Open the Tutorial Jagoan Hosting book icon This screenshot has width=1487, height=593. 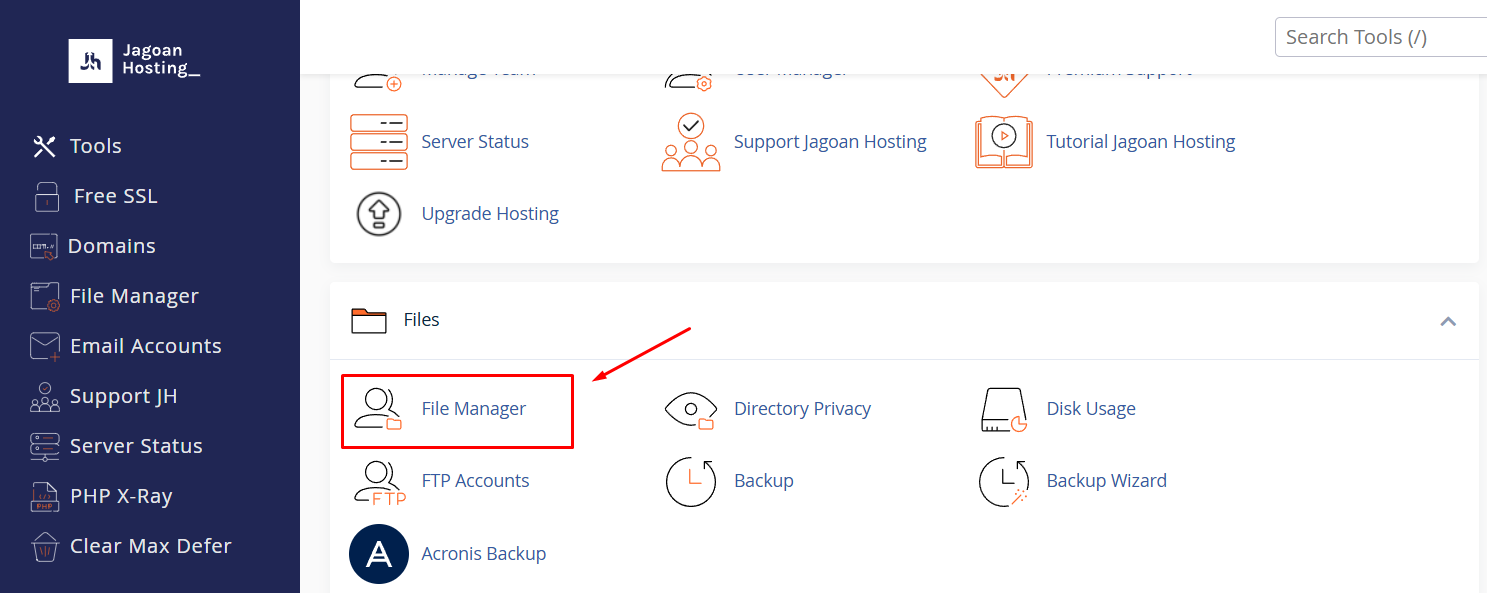click(1004, 142)
